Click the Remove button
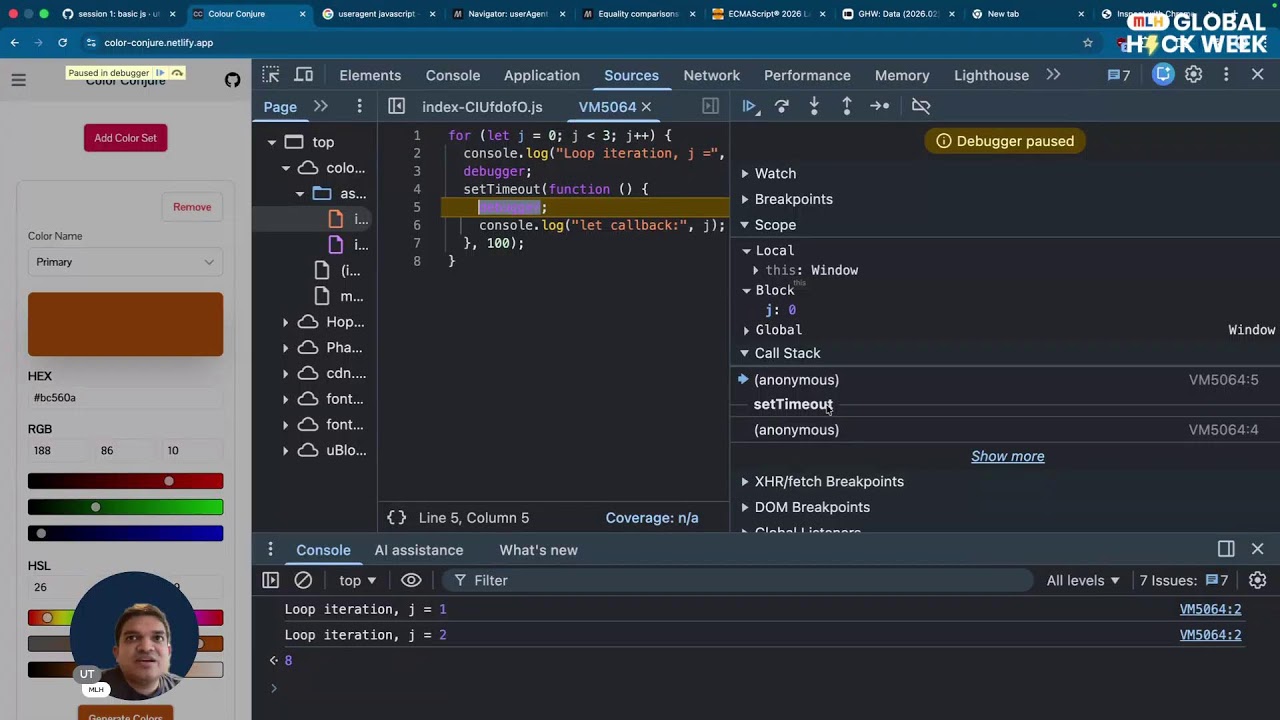The height and width of the screenshot is (720, 1280). 192,207
